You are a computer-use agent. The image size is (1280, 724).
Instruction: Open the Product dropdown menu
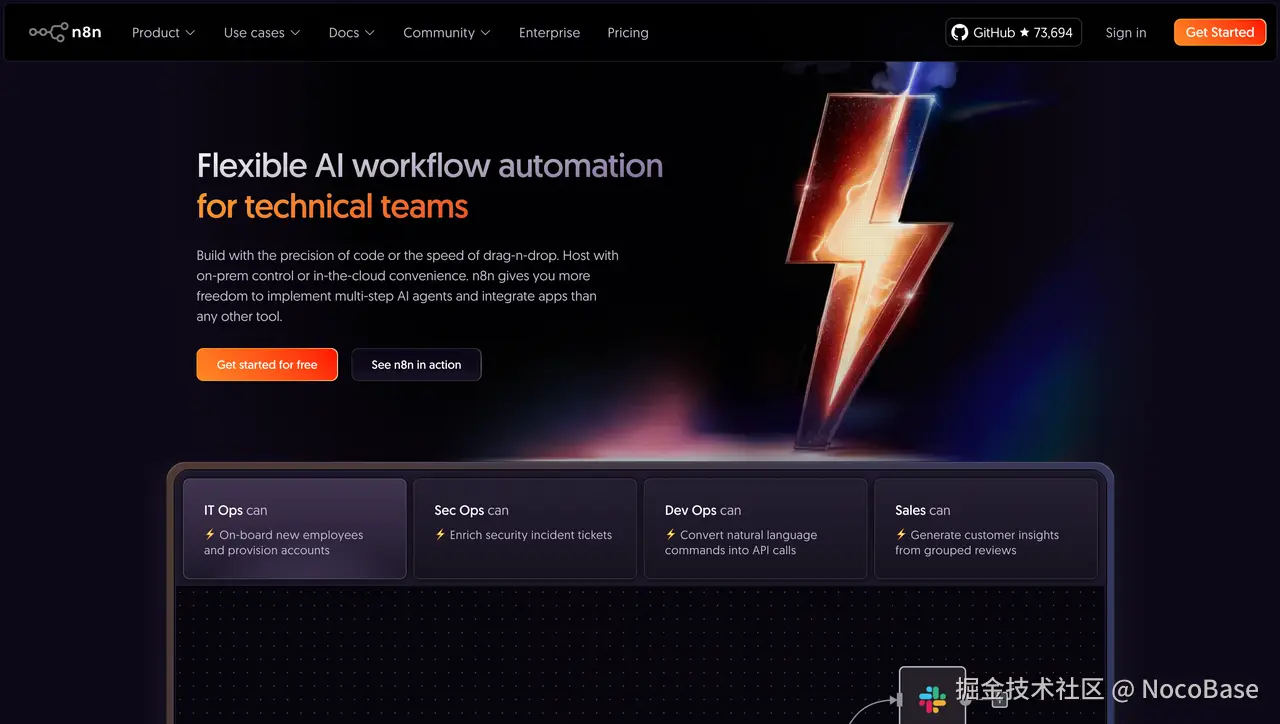tap(163, 32)
